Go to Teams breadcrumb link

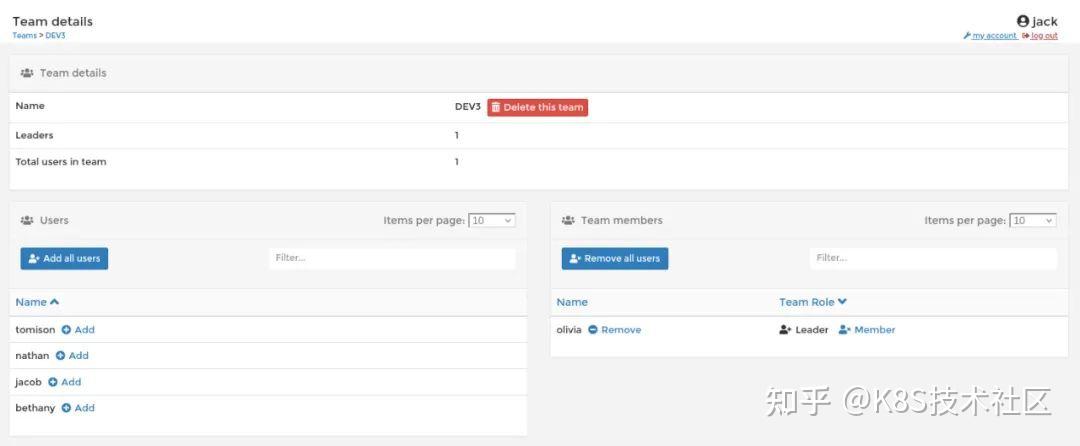[x=24, y=36]
